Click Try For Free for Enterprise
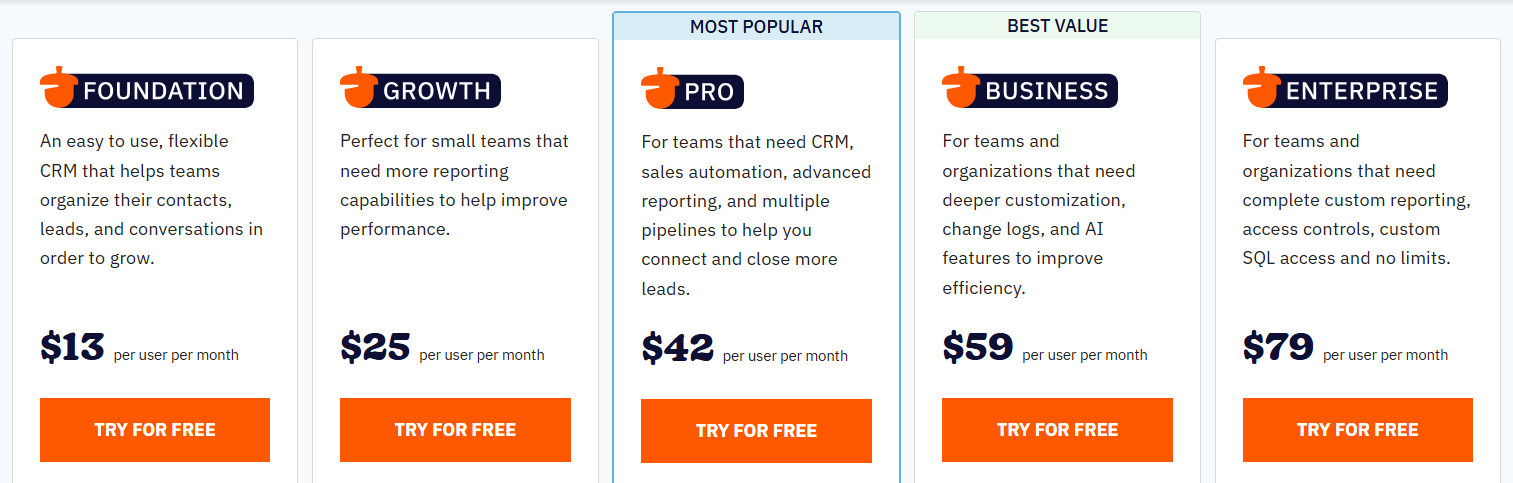Viewport: 1513px width, 483px height. [1357, 430]
